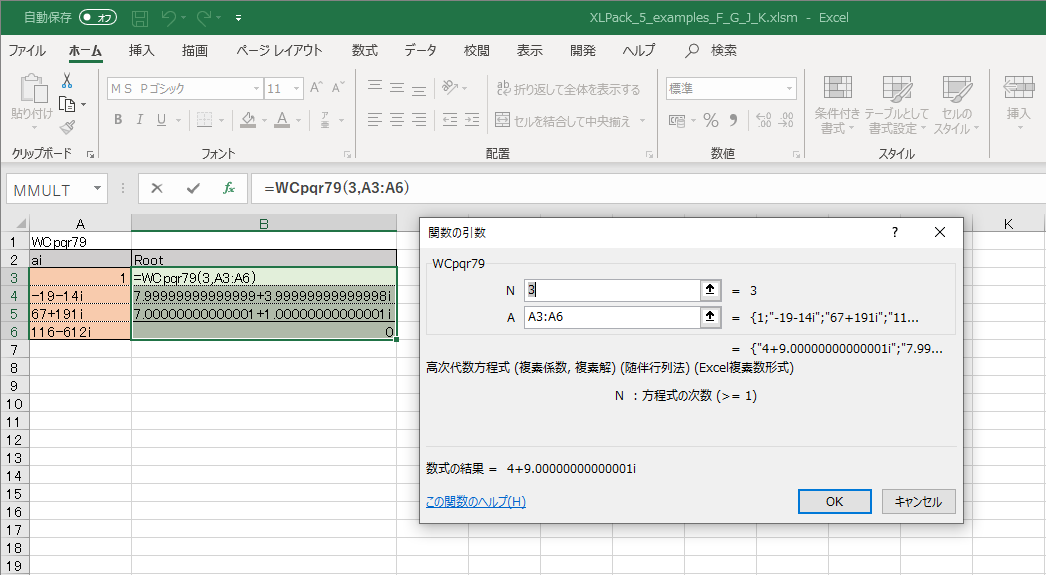Switch to the 挿入 ribbon tab

tap(141, 51)
